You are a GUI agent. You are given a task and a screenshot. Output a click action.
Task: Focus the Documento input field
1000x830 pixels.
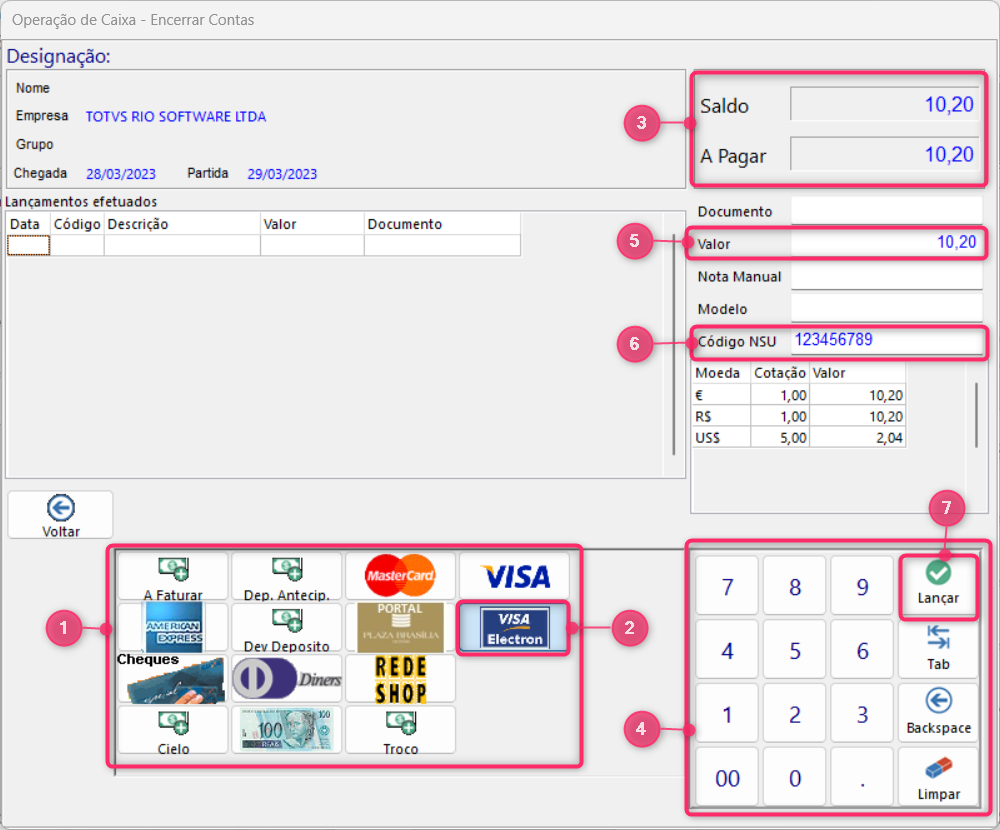tap(886, 211)
